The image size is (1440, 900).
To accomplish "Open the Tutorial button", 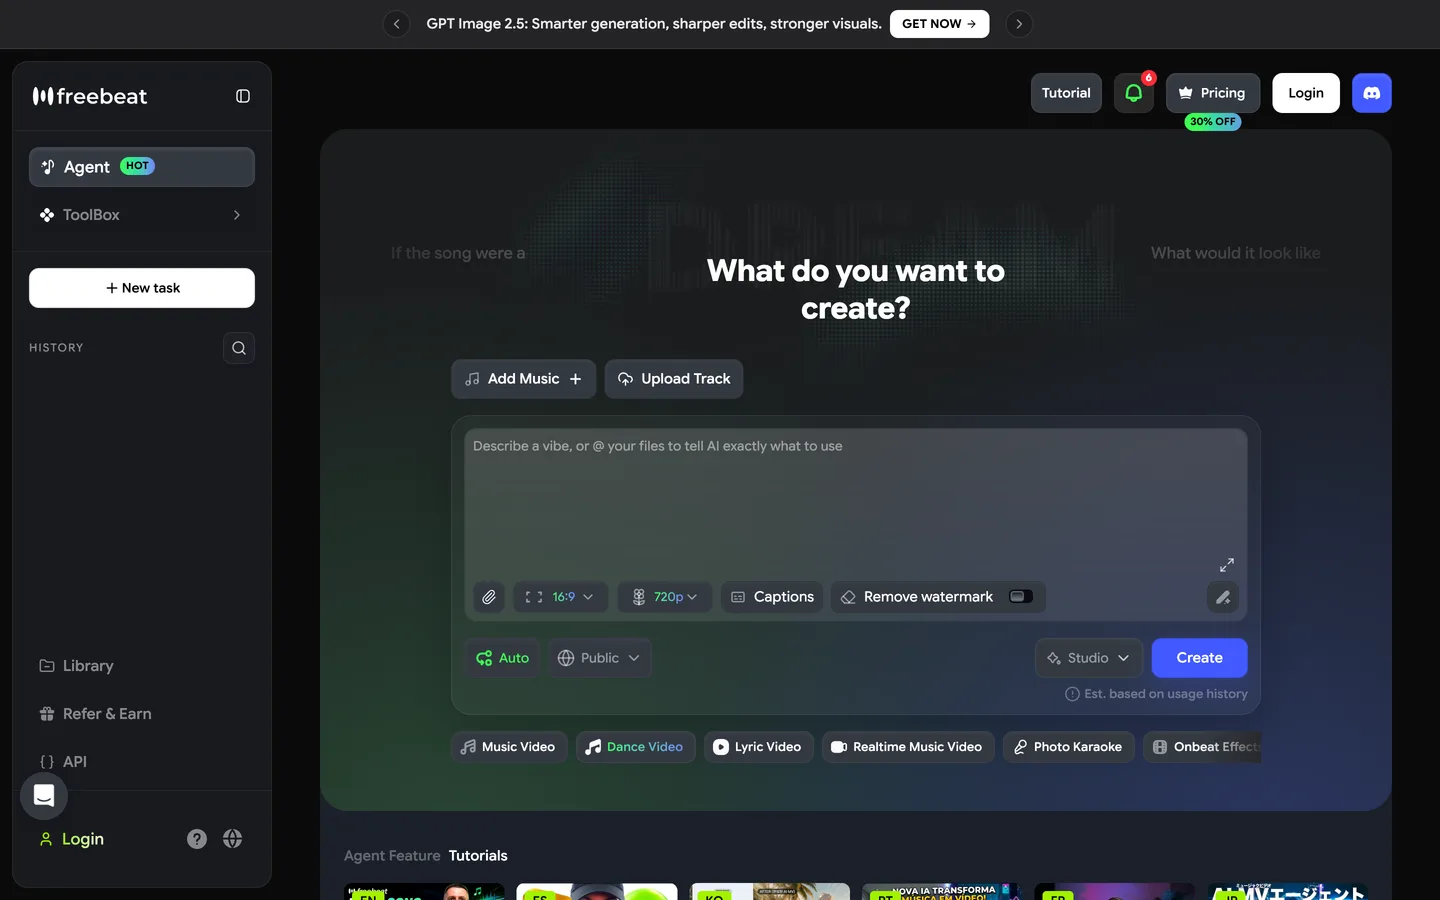I will tap(1066, 93).
